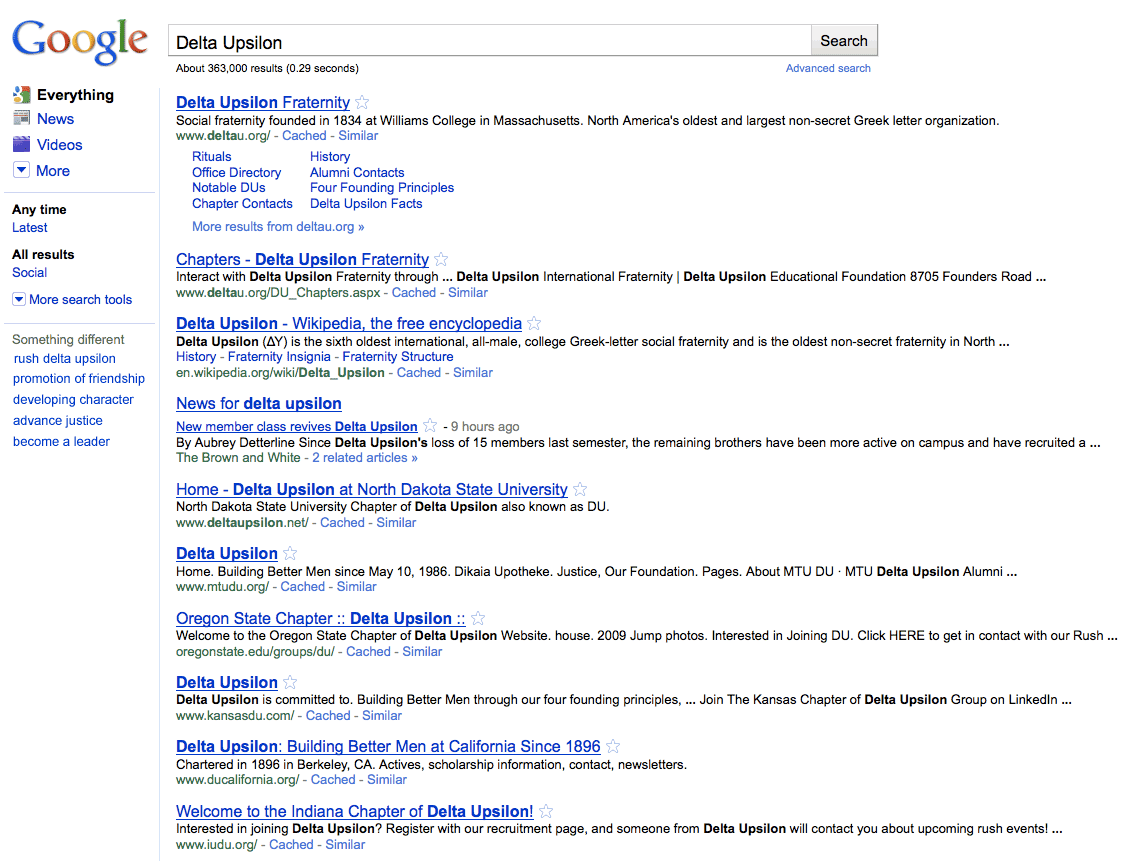Image resolution: width=1131 pixels, height=861 pixels.
Task: Open New member class revives Delta Upsilon article
Action: point(296,426)
